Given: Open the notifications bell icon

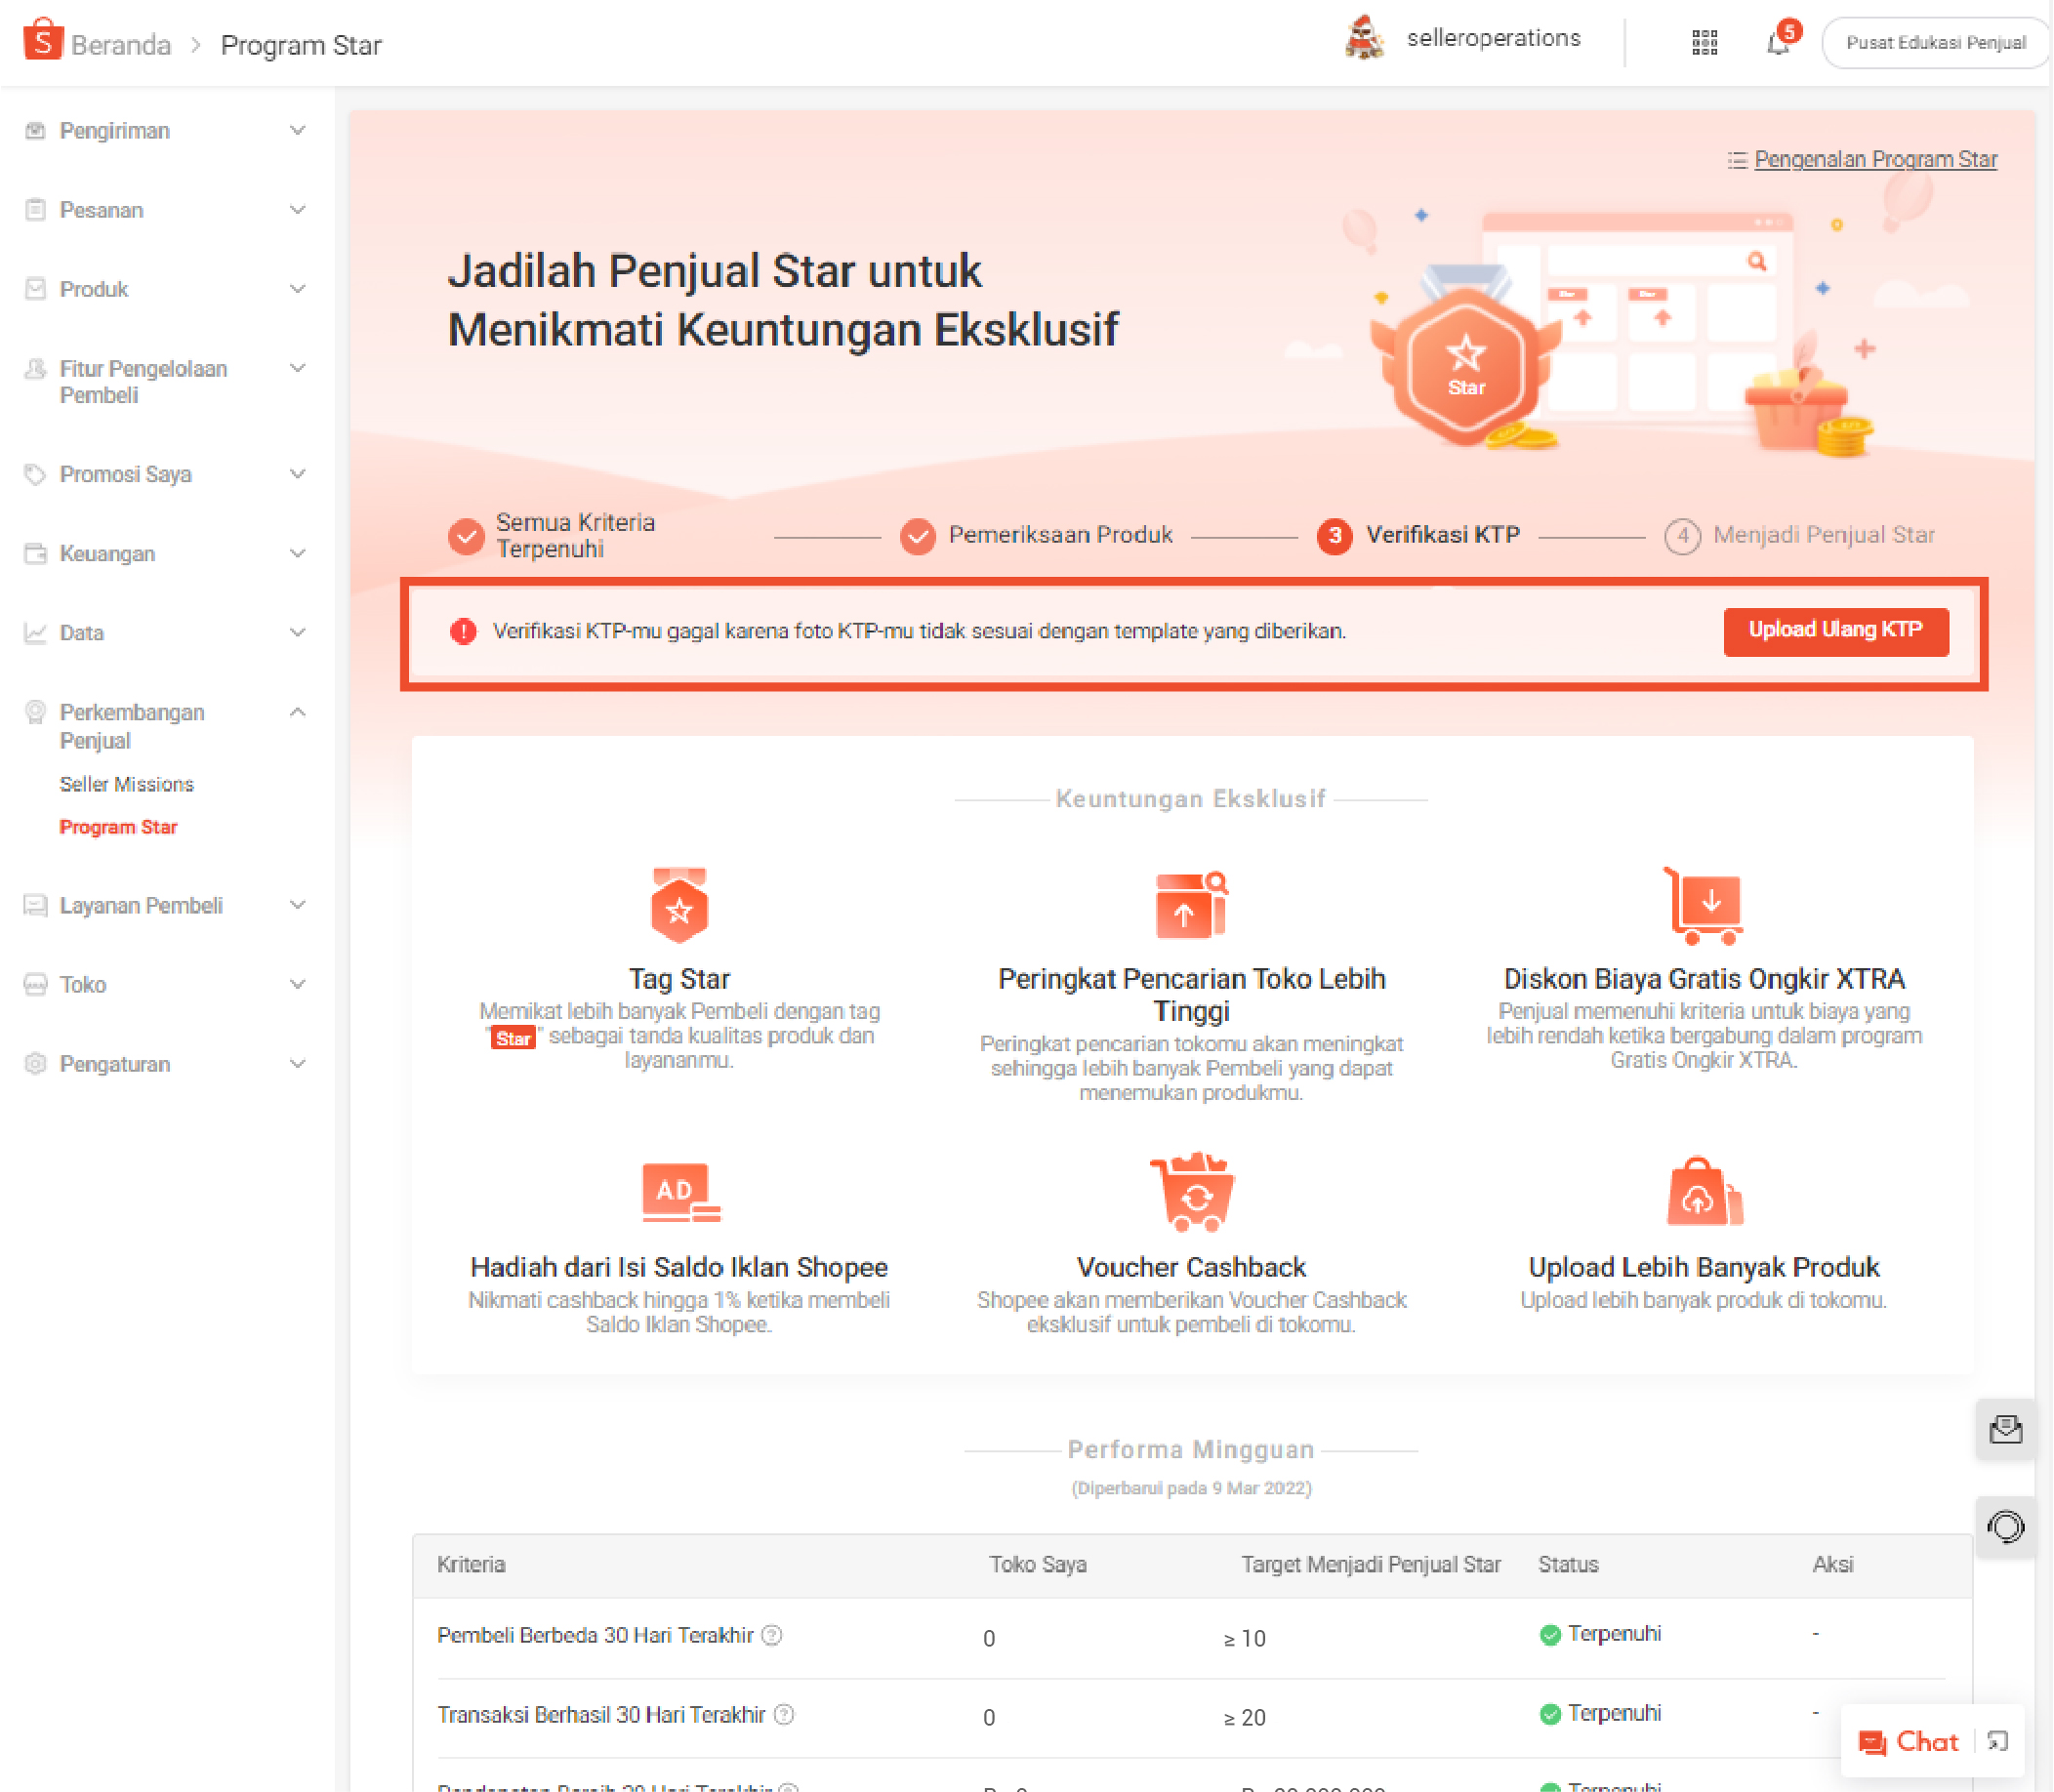Looking at the screenshot, I should tap(1777, 43).
